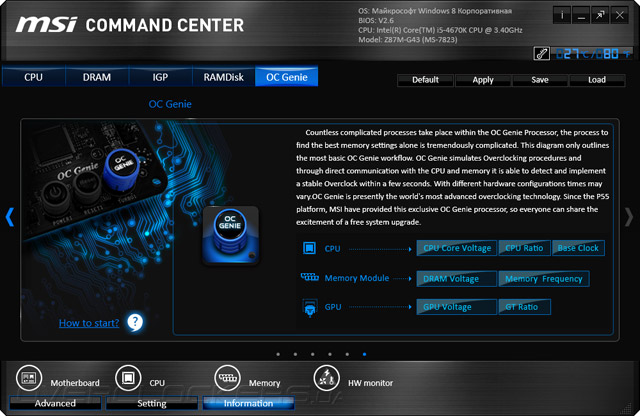Click the CPU chip icon in diagram
This screenshot has height=416, width=640.
309,248
